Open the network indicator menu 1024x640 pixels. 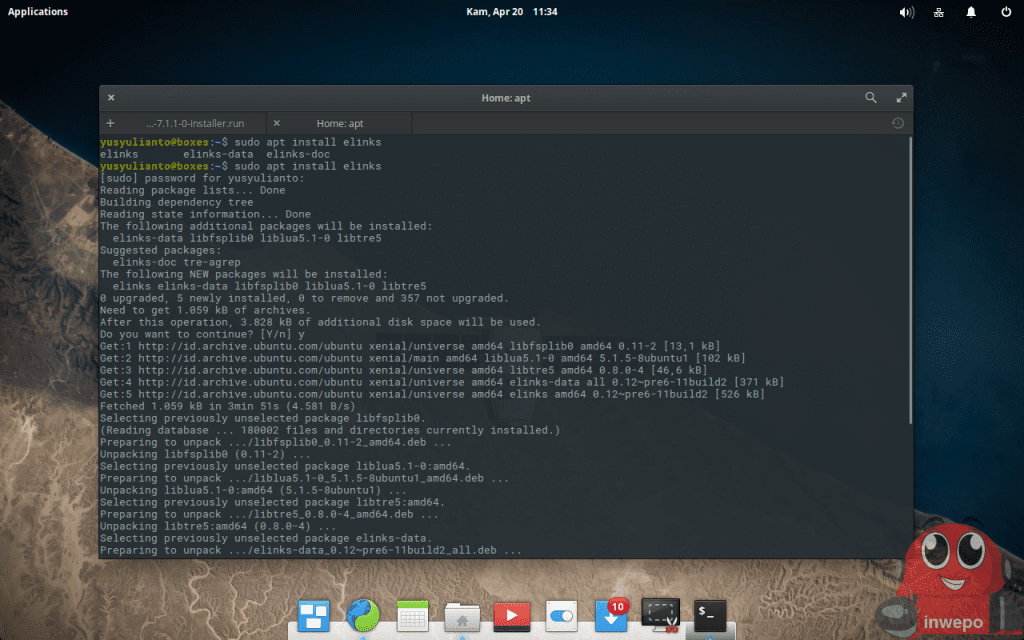click(939, 12)
